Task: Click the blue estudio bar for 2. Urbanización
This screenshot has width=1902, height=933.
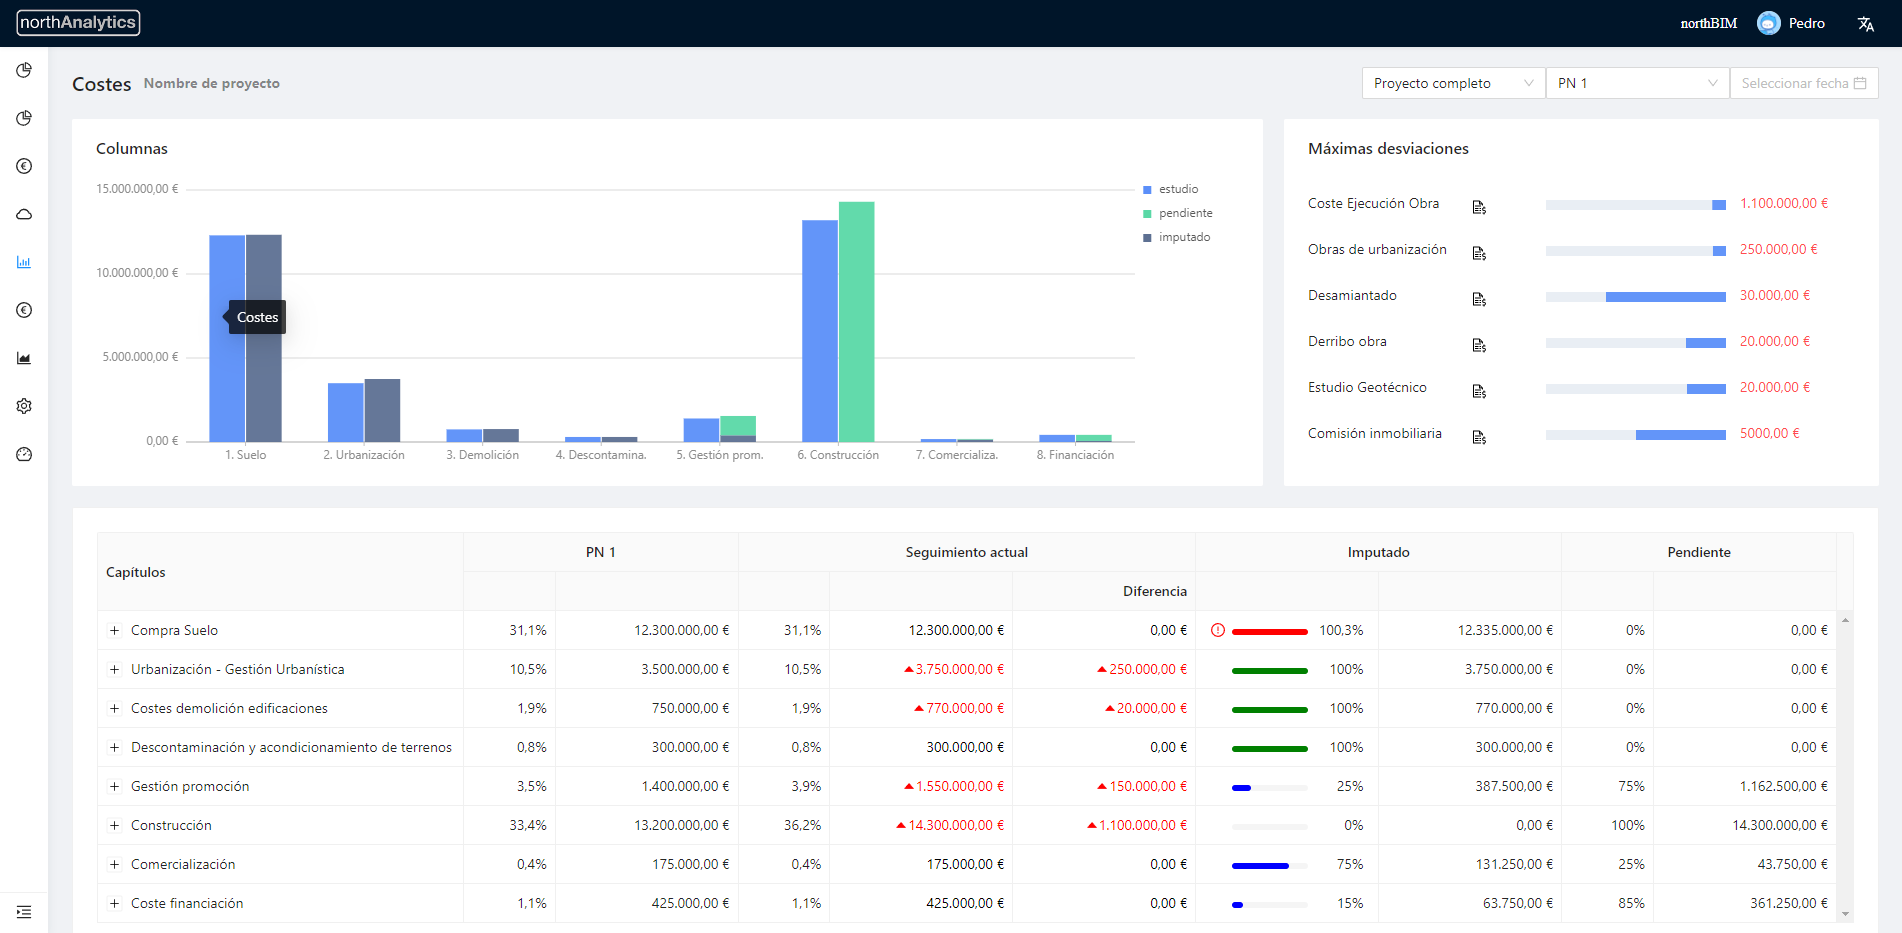Action: coord(345,412)
